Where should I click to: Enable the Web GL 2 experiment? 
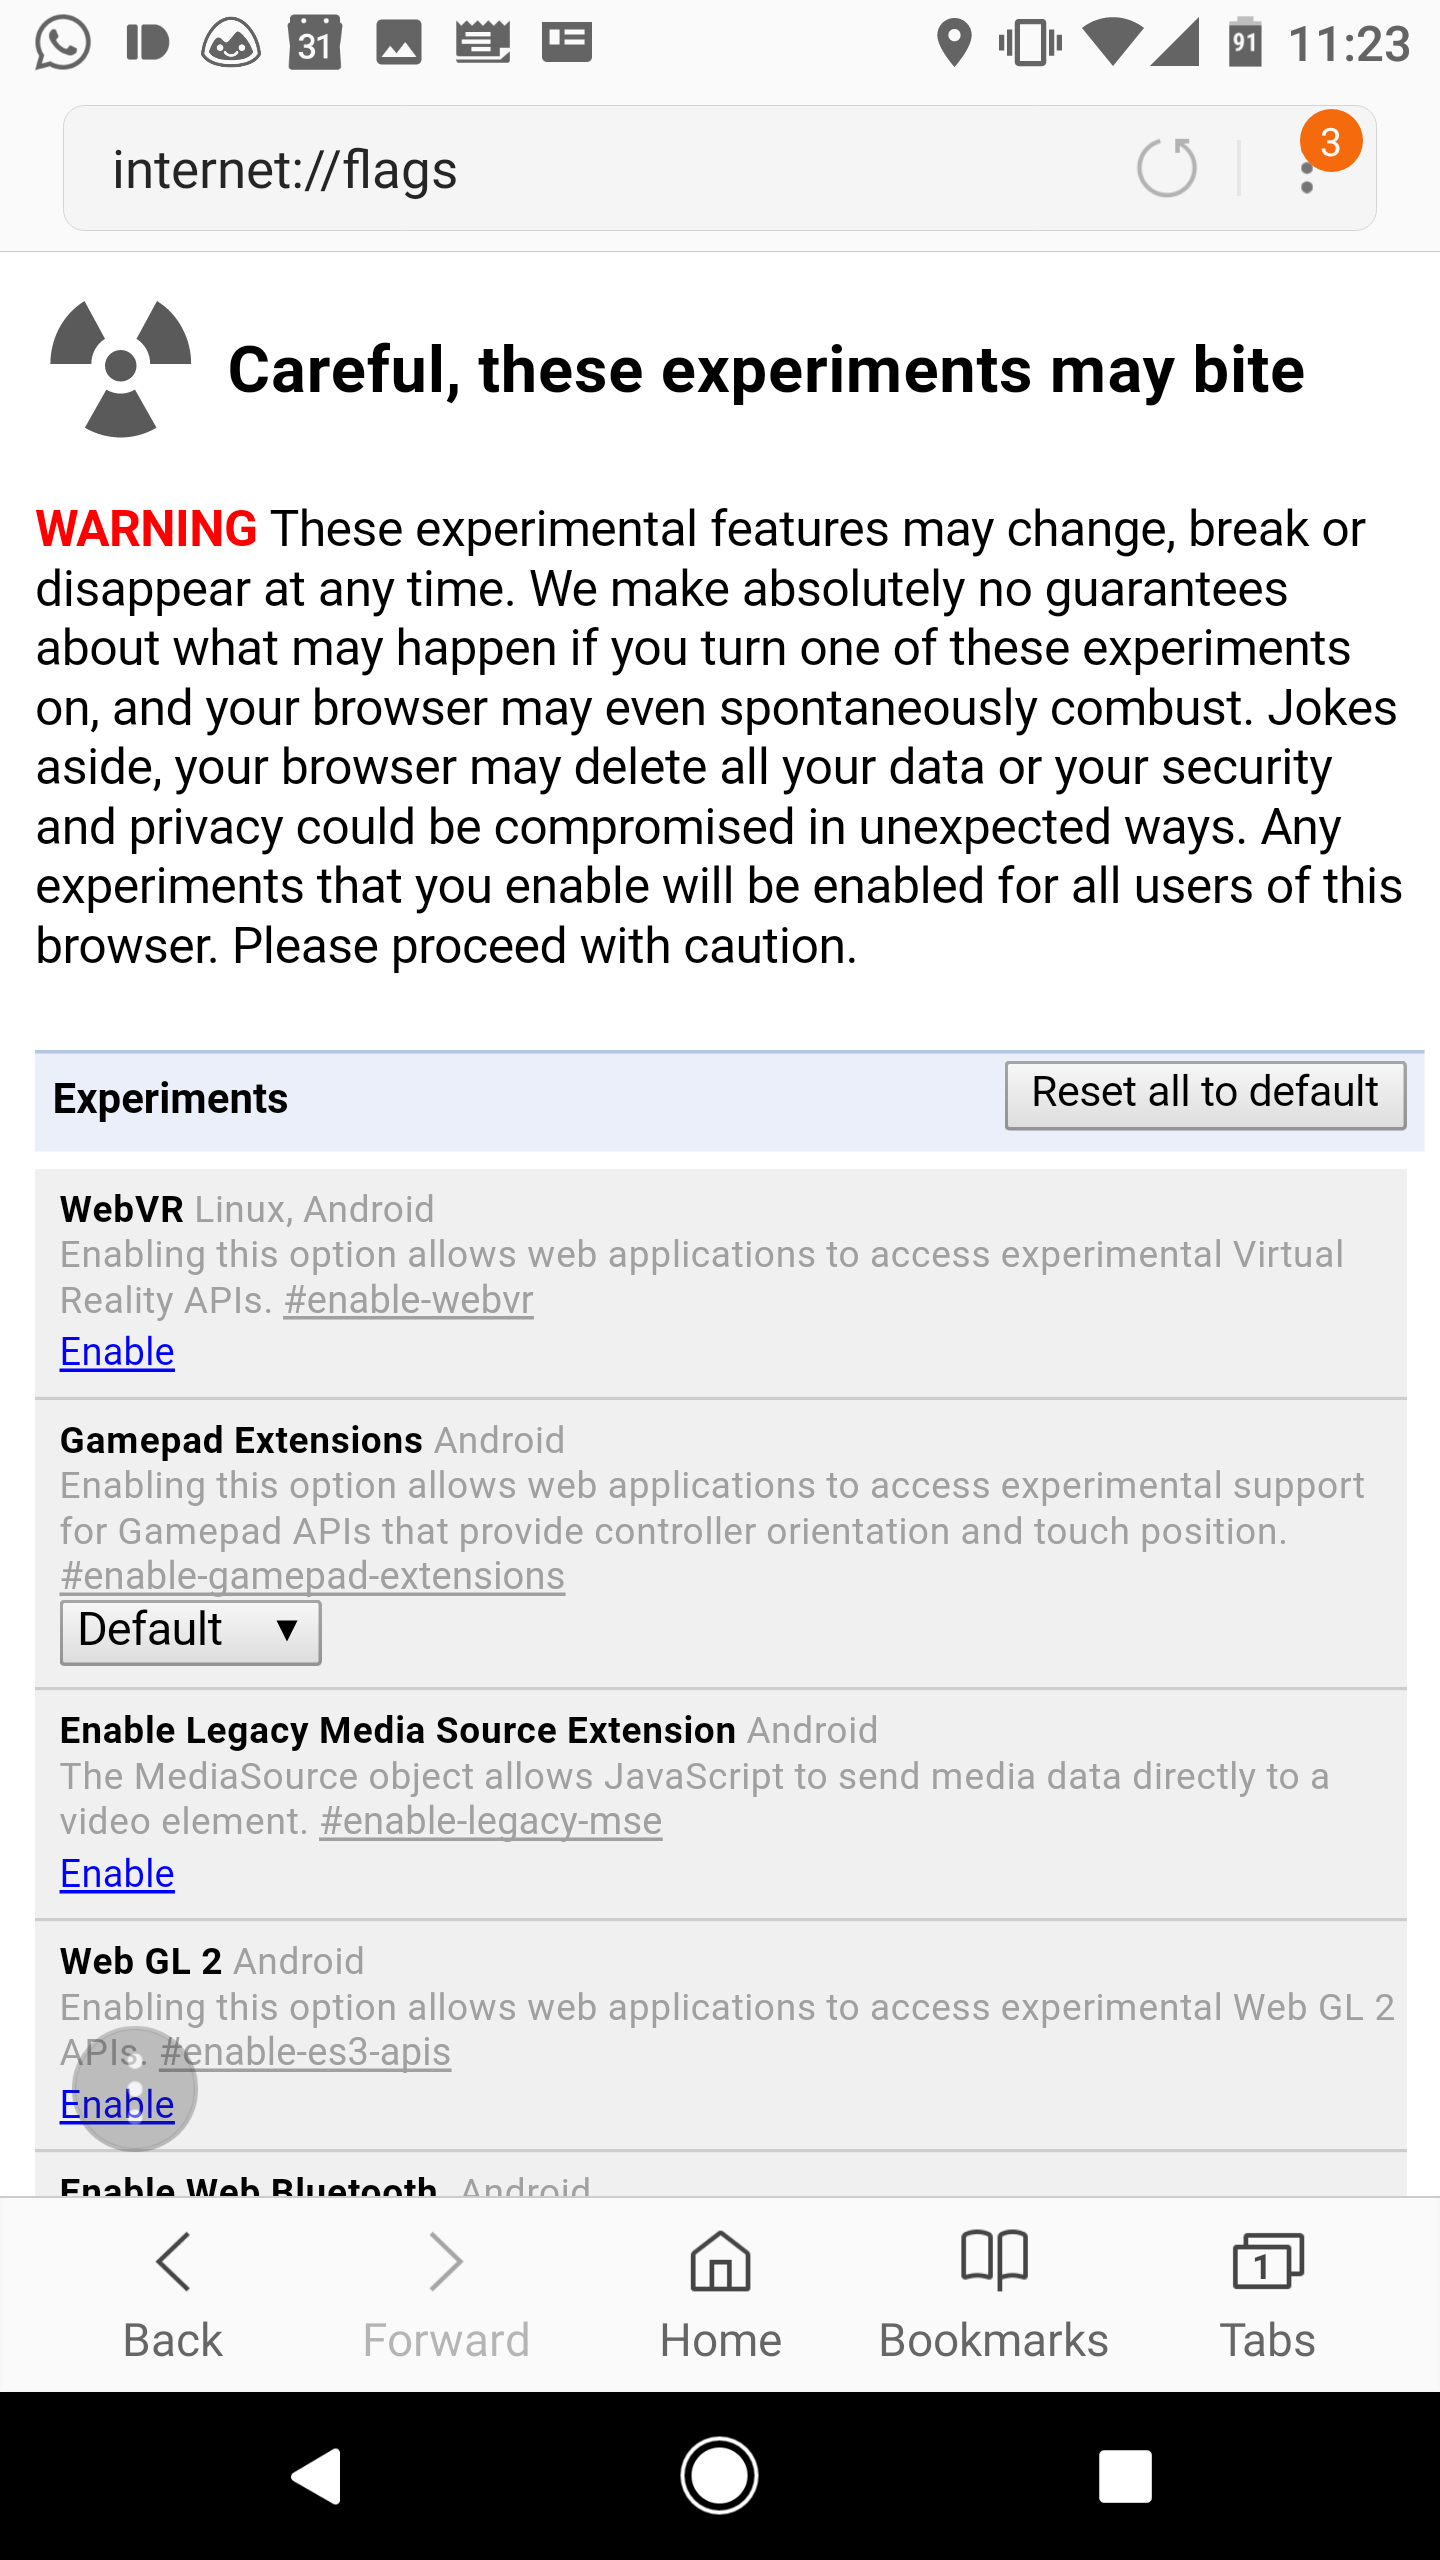[117, 2105]
